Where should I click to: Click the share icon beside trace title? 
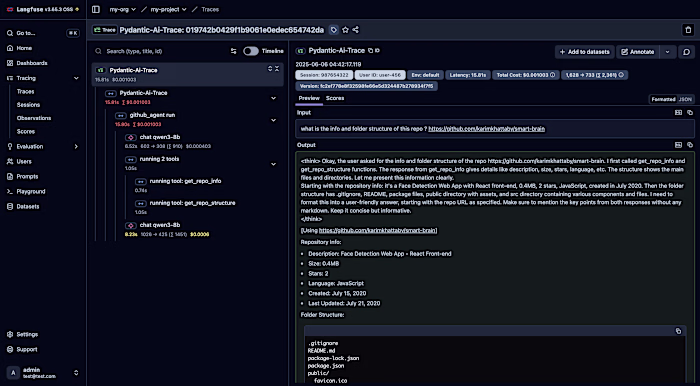coord(355,30)
